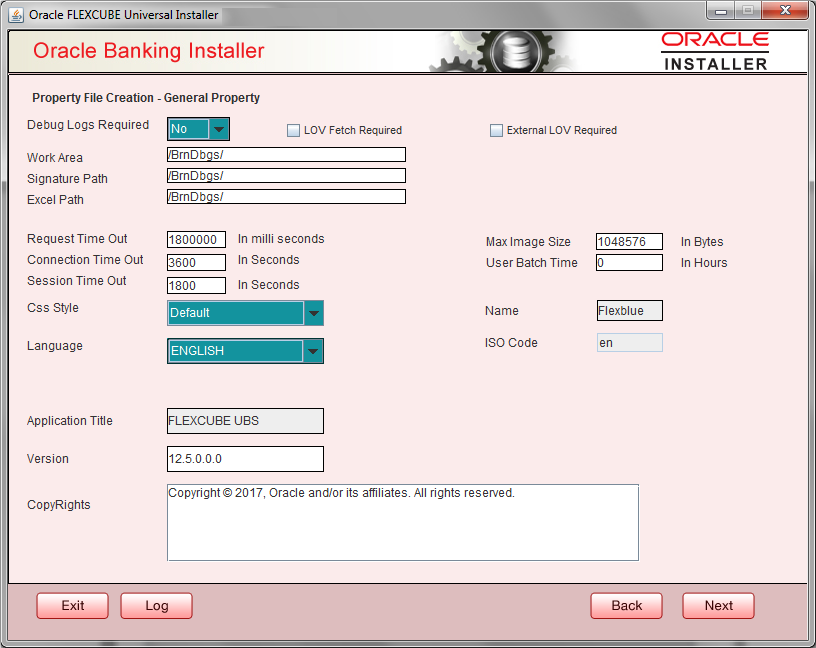Select the Request Time Out field
This screenshot has width=816, height=648.
(x=196, y=239)
